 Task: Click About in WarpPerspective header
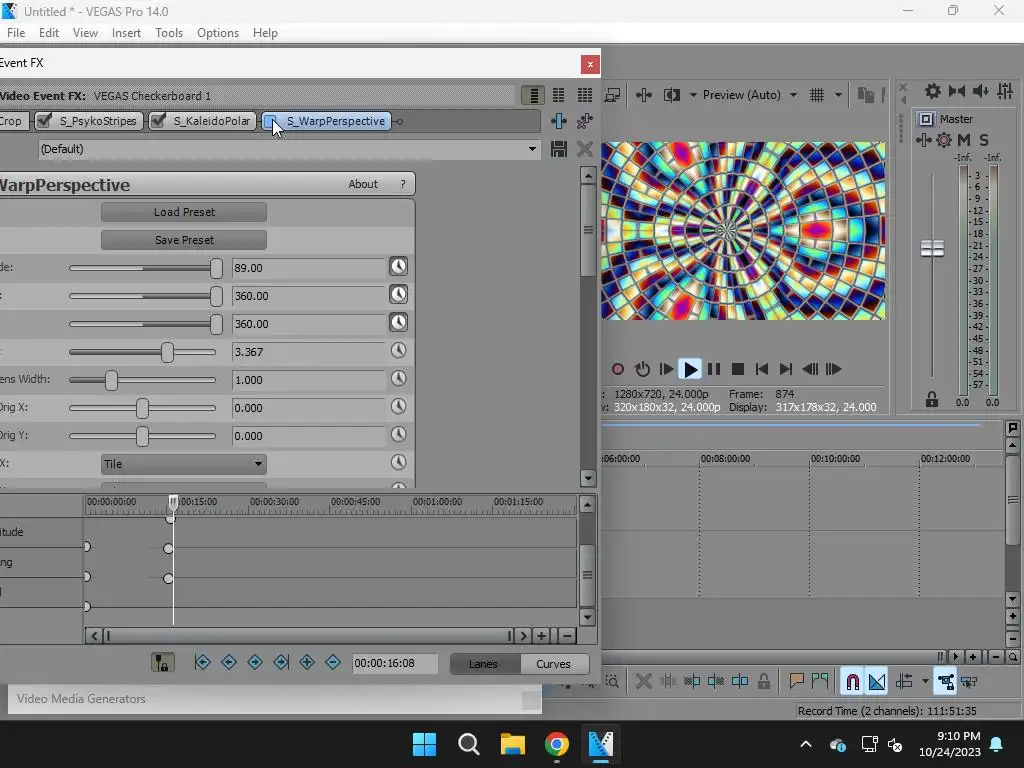(x=362, y=184)
